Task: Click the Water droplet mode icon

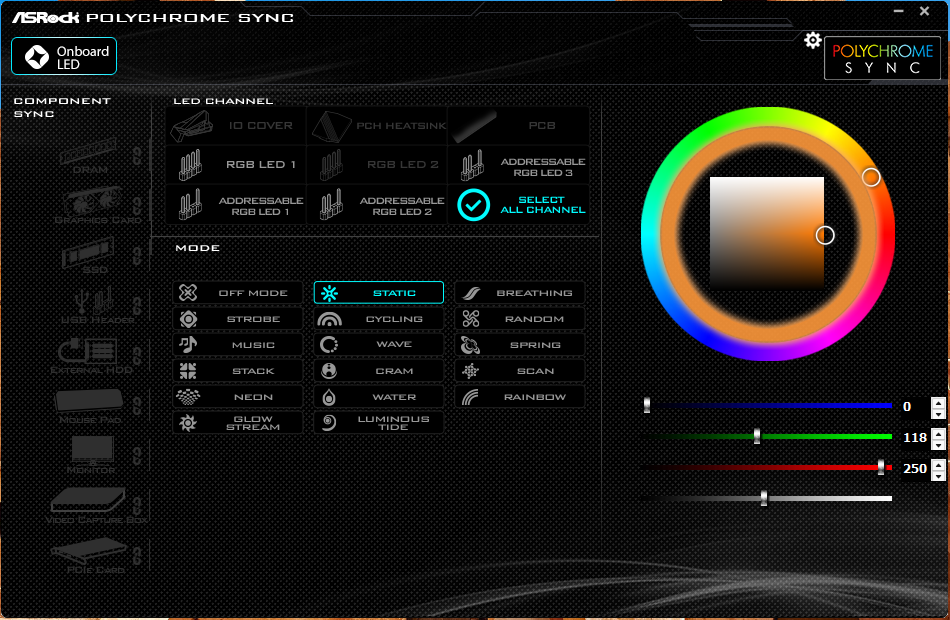Action: tap(329, 397)
